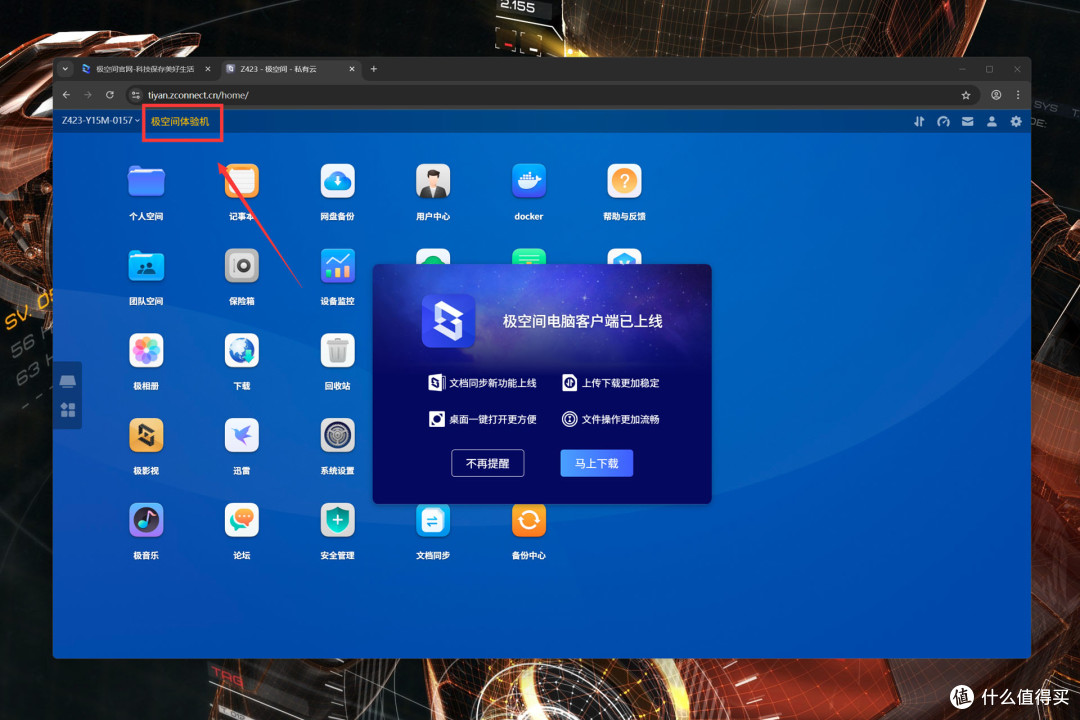1080x720 pixels.
Task: Launch the 迅雷 Xunlei app
Action: [242, 435]
